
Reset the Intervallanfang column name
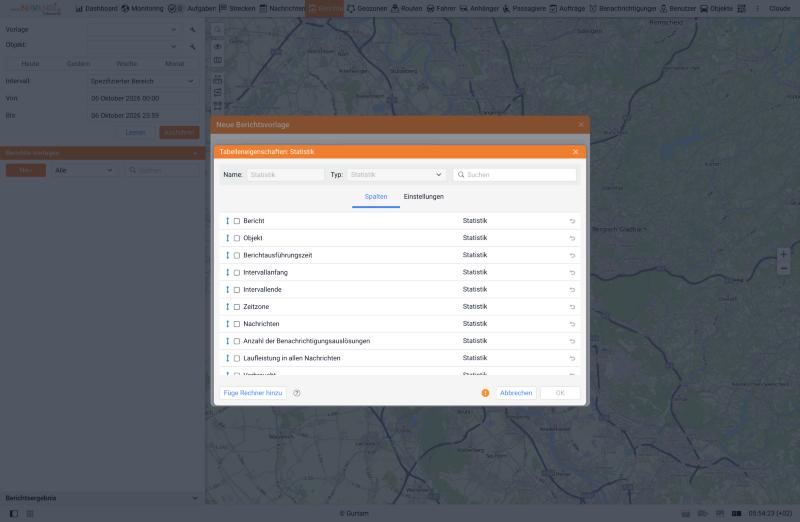click(x=572, y=272)
